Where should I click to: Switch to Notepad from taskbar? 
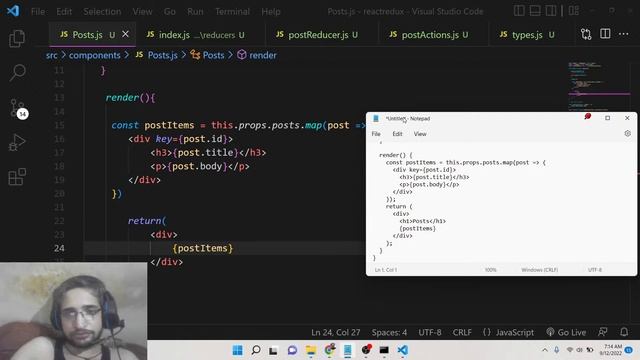coord(347,350)
